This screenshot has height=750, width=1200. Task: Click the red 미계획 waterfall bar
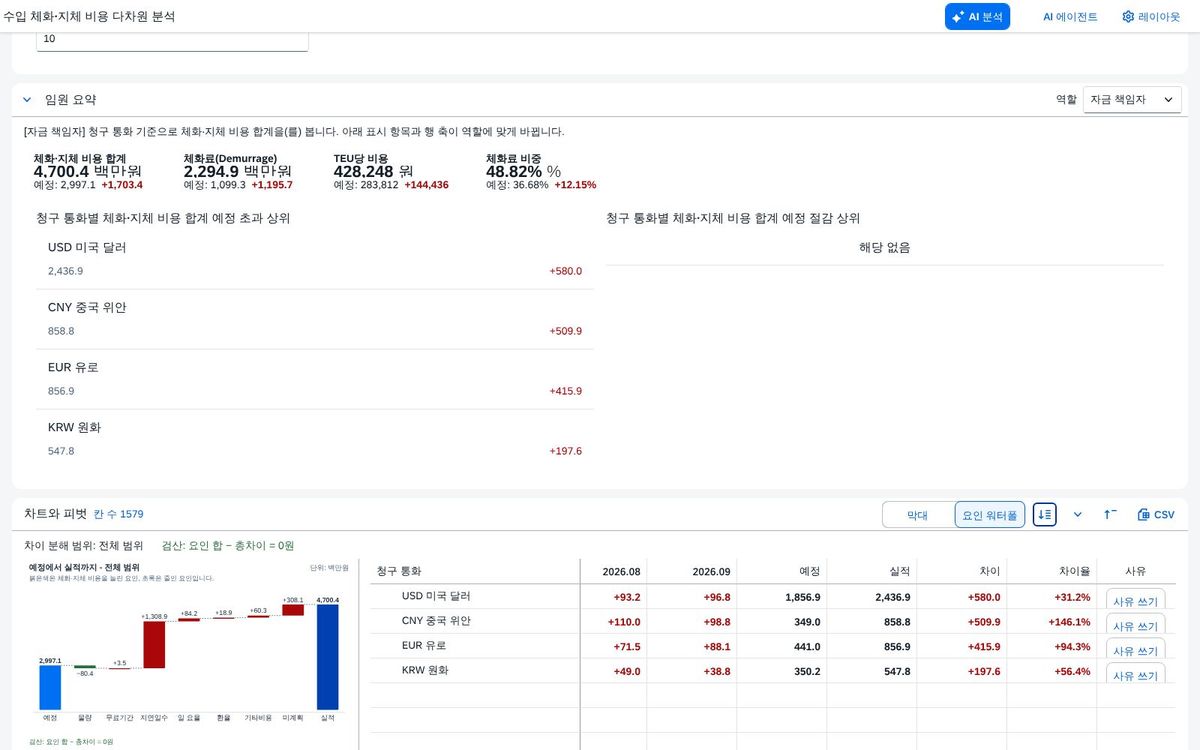click(292, 610)
